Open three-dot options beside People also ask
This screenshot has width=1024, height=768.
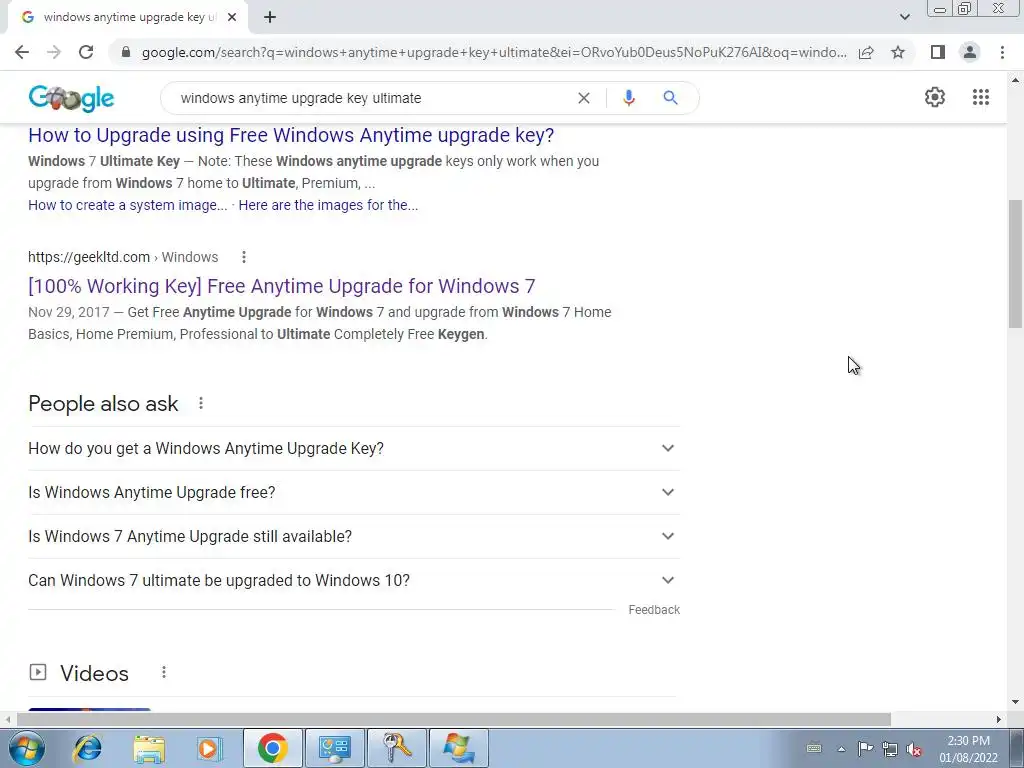201,404
